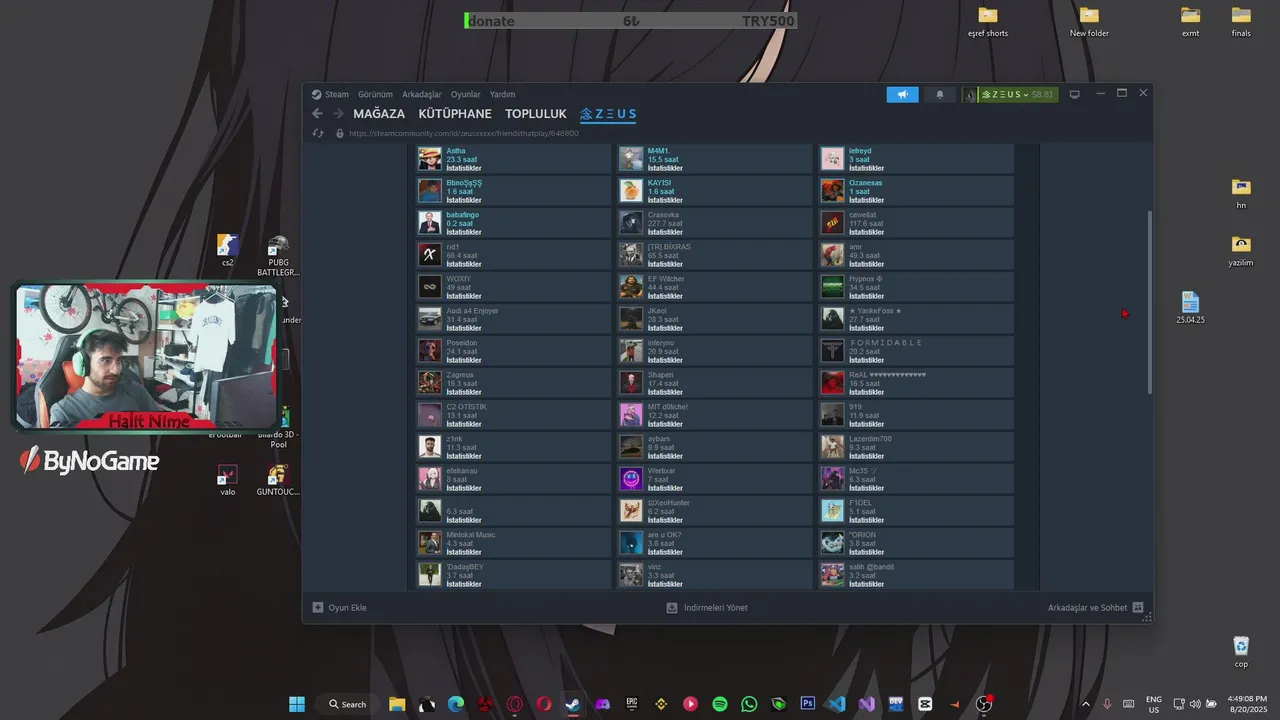Viewport: 1280px width, 720px height.
Task: Click the donate goal progress bar
Action: (x=631, y=21)
